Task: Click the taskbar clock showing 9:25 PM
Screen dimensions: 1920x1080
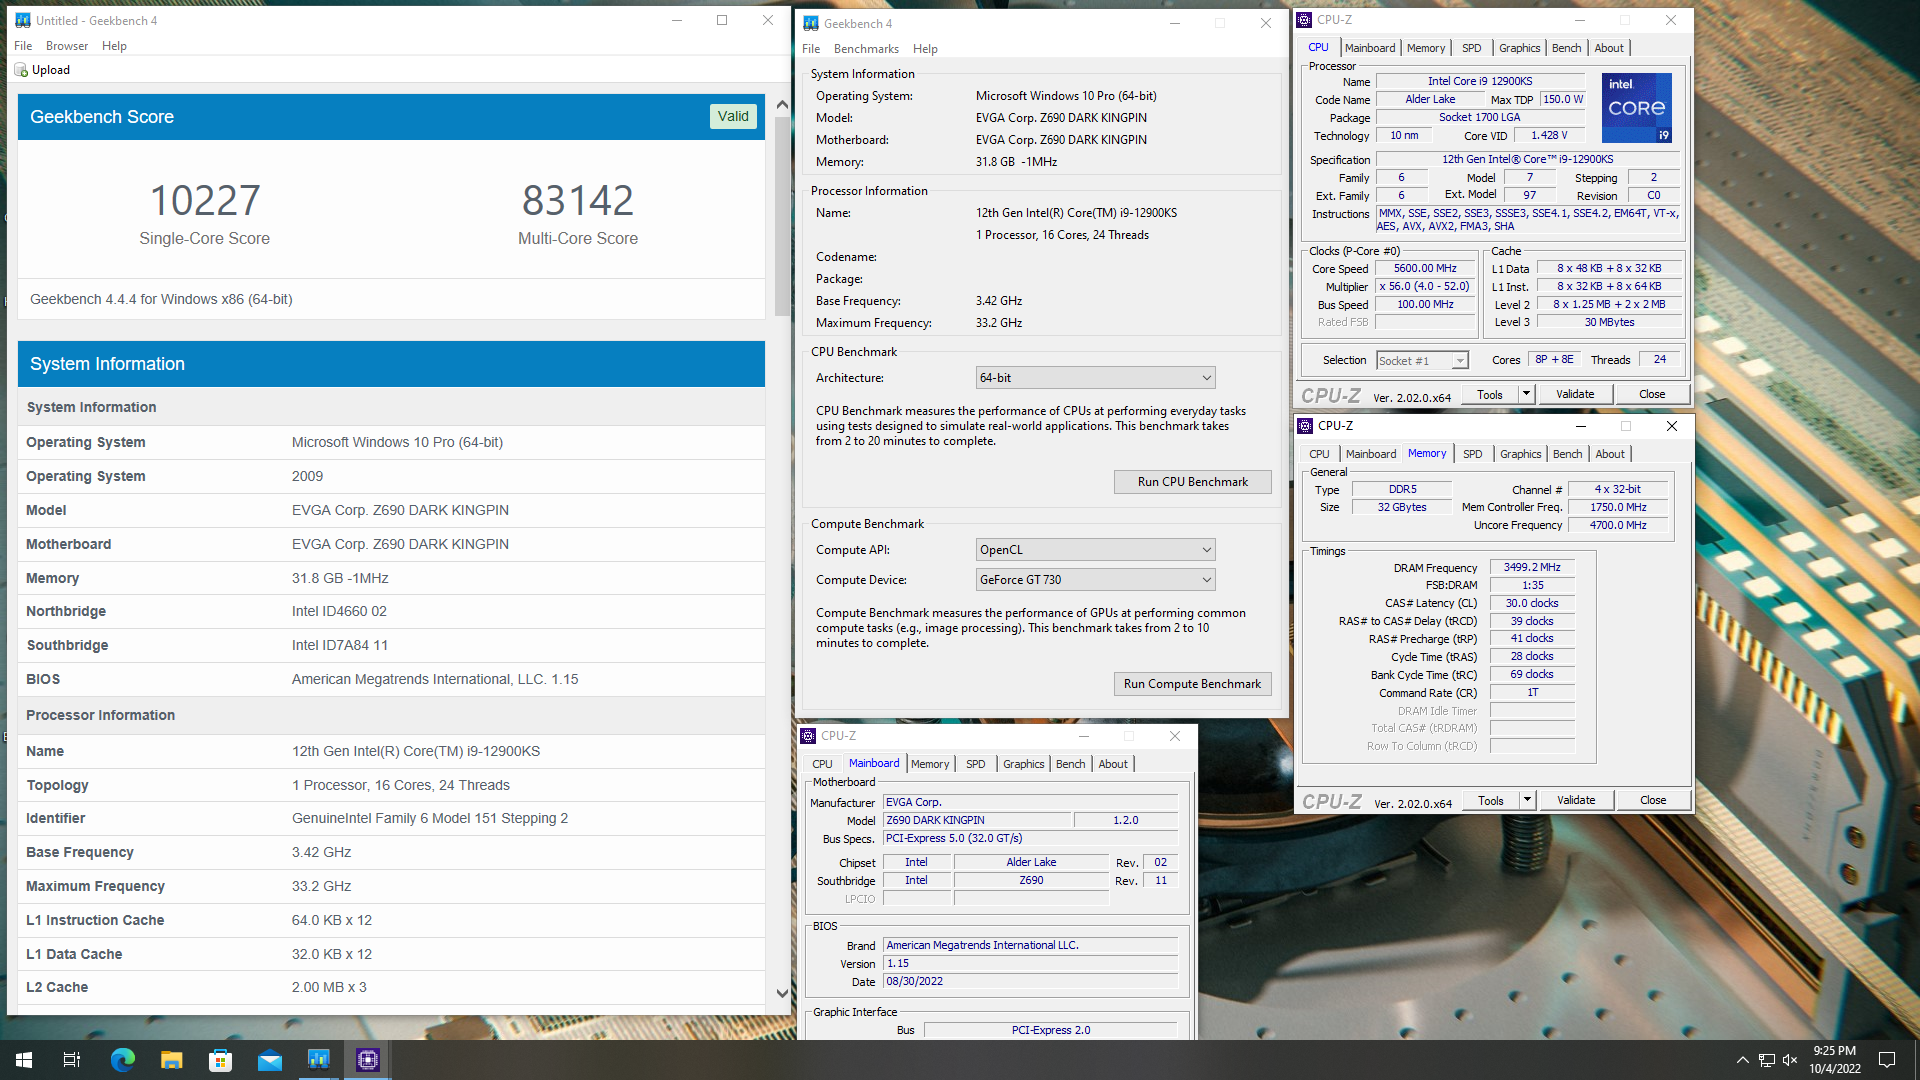Action: coord(1834,1060)
